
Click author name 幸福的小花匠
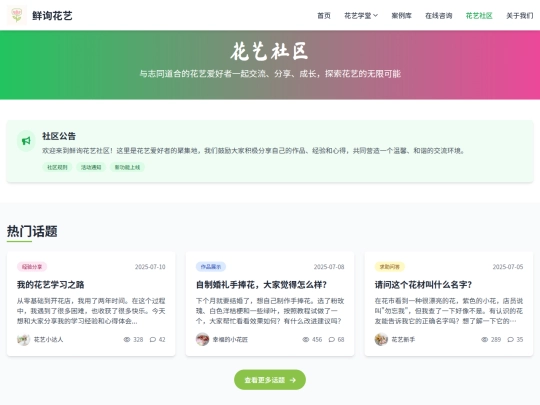[230, 340]
